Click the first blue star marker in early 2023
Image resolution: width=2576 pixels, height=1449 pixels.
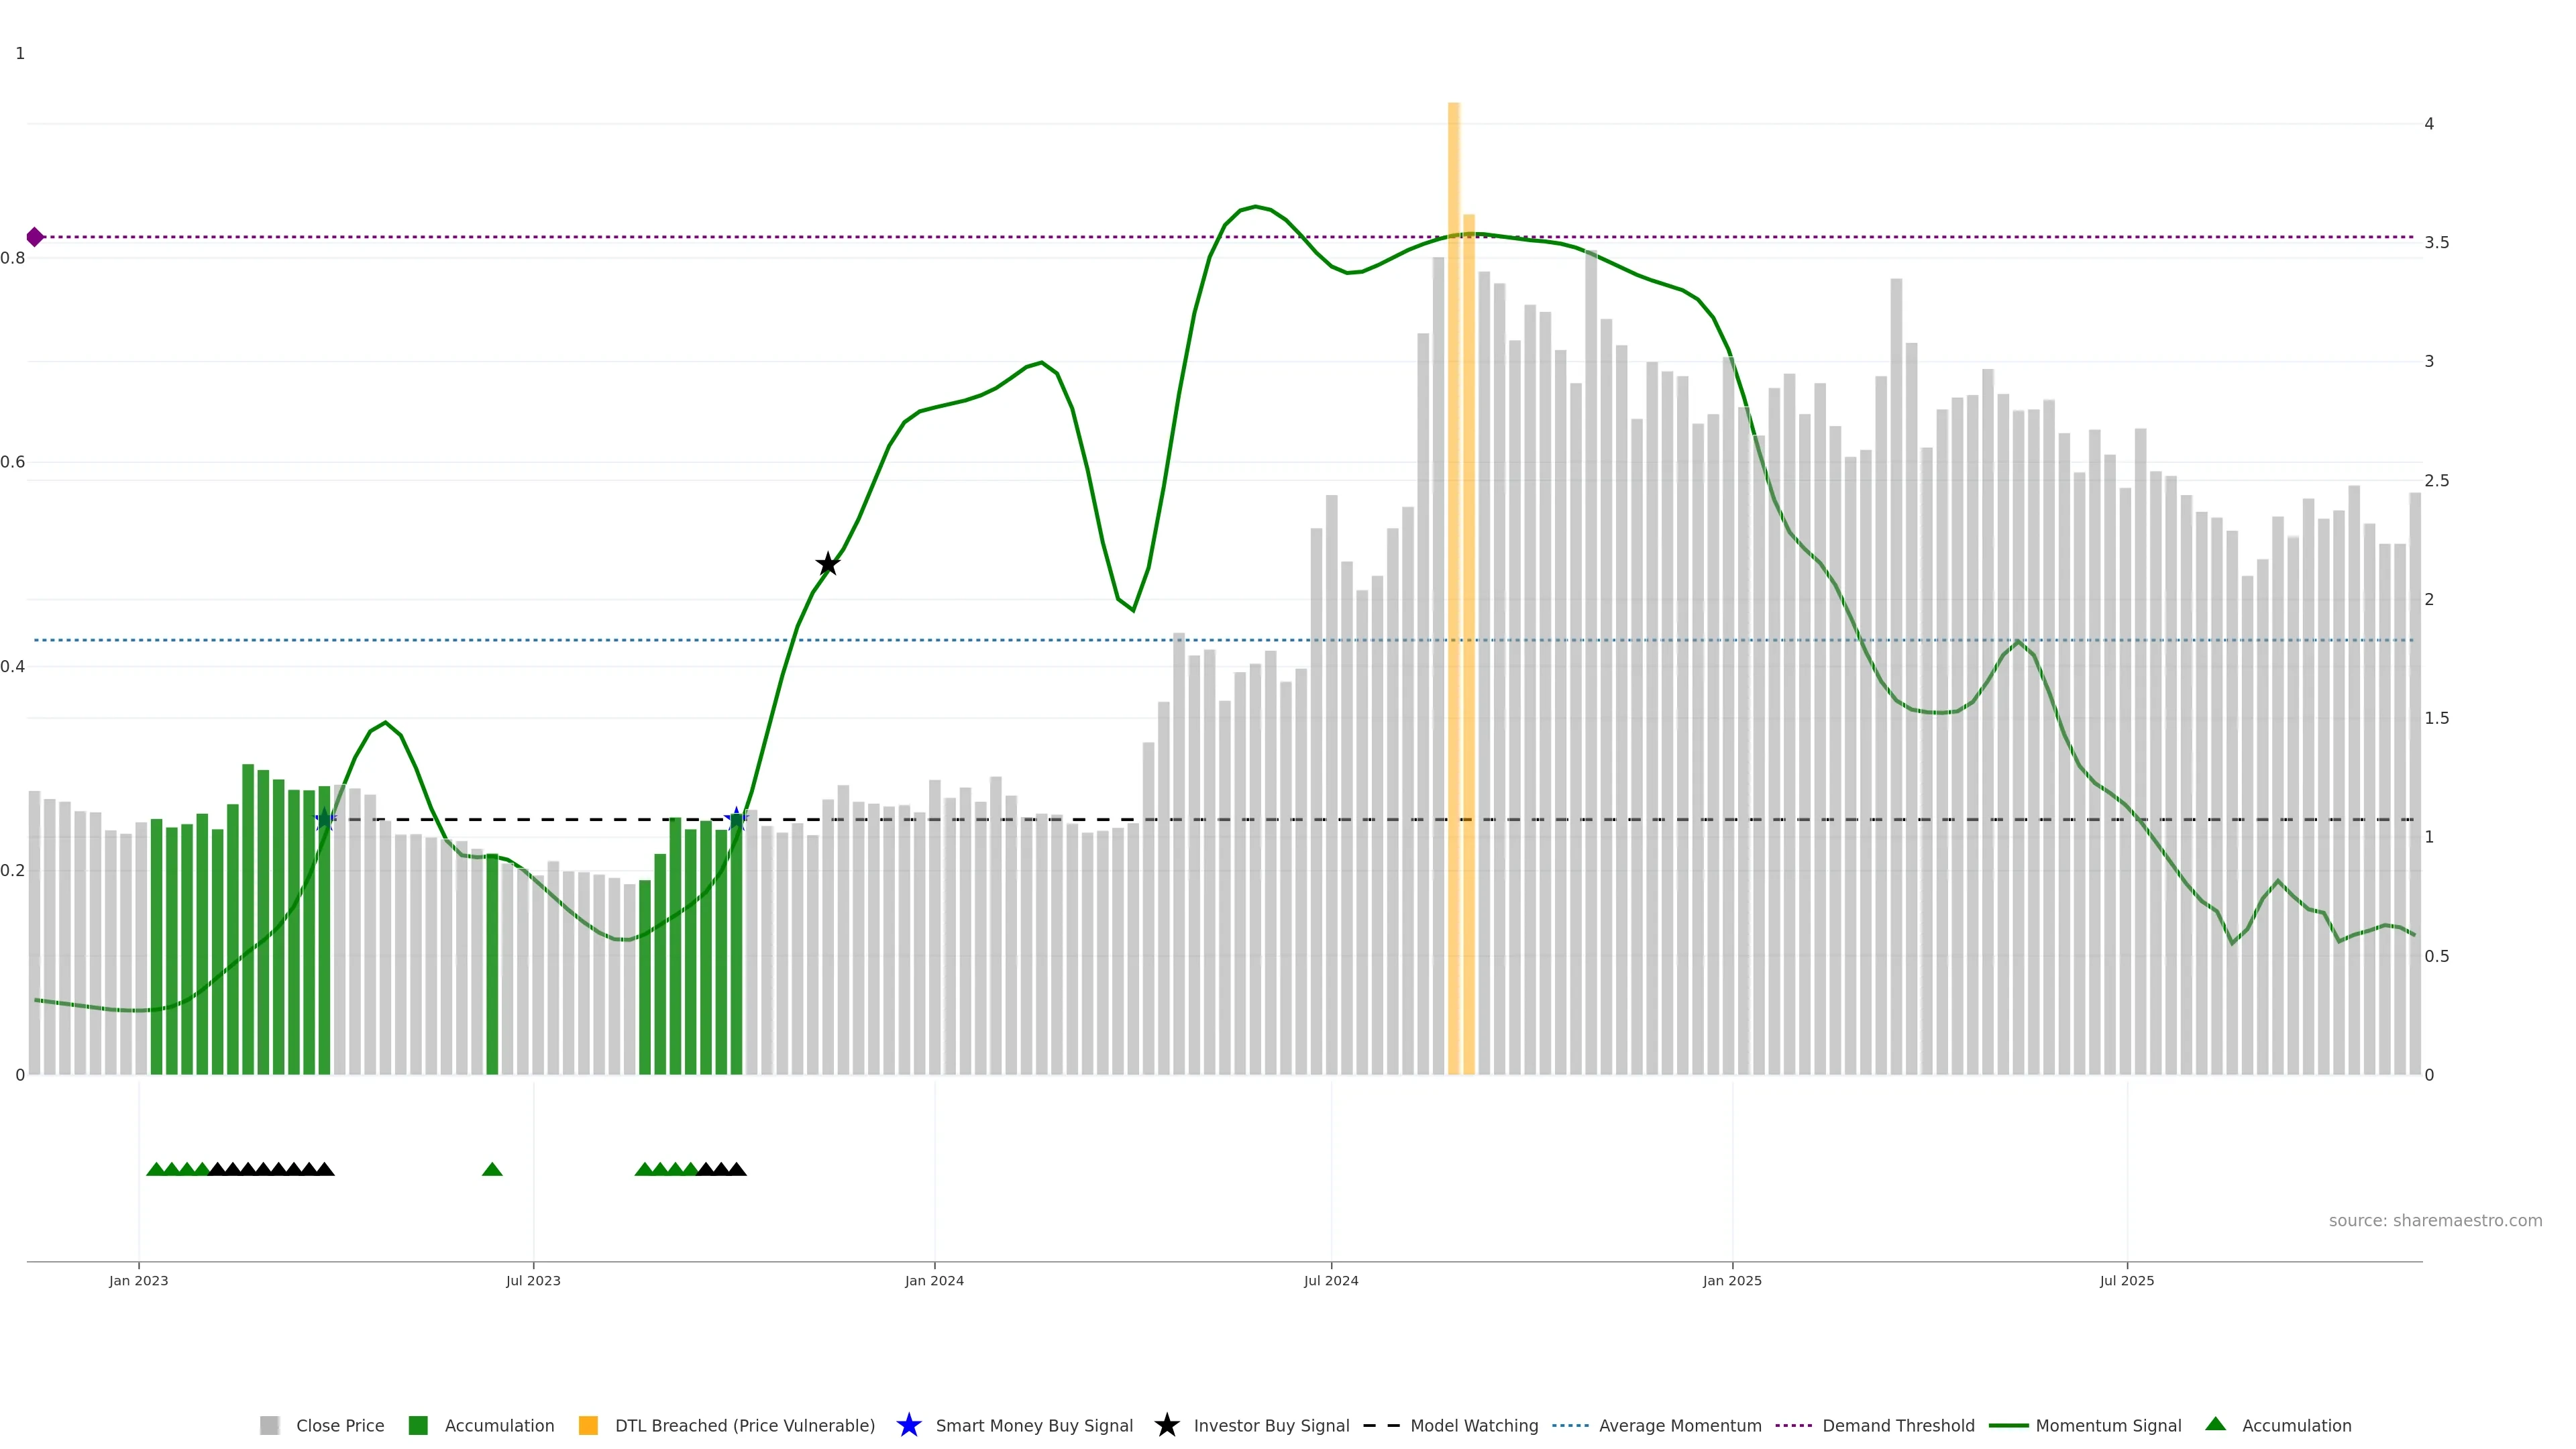click(x=325, y=820)
